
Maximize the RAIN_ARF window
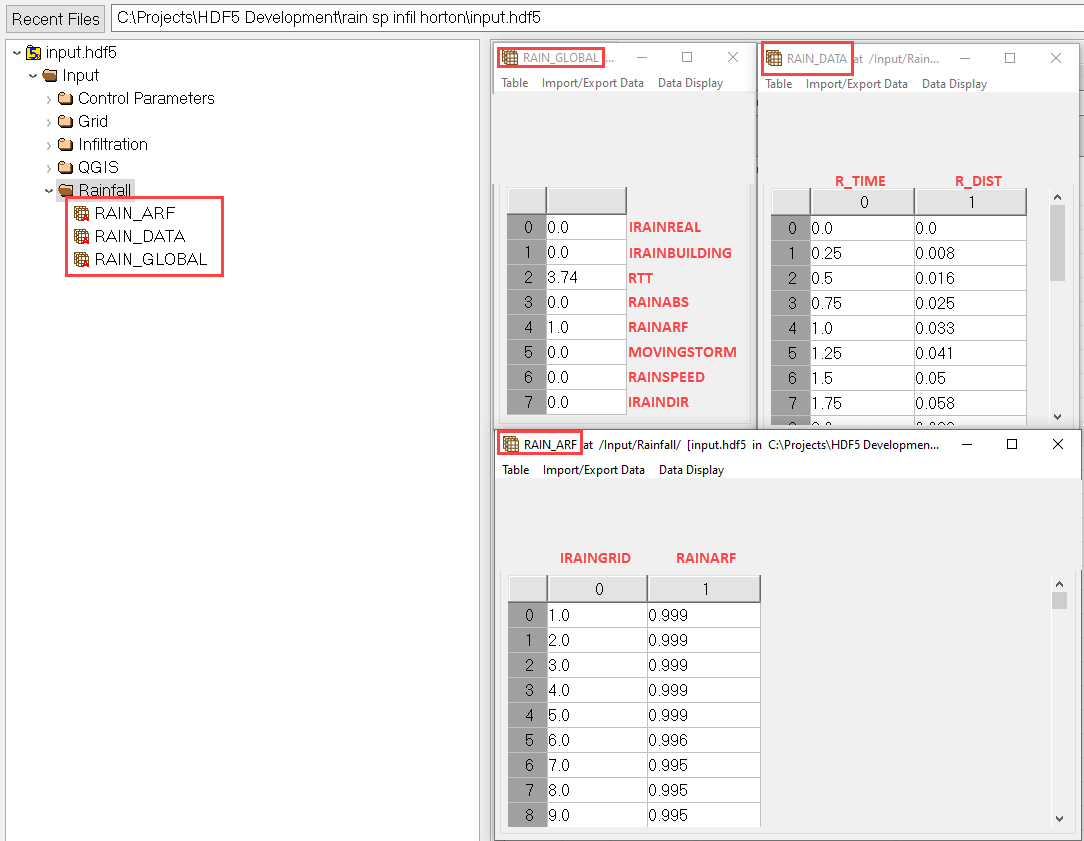click(1011, 444)
